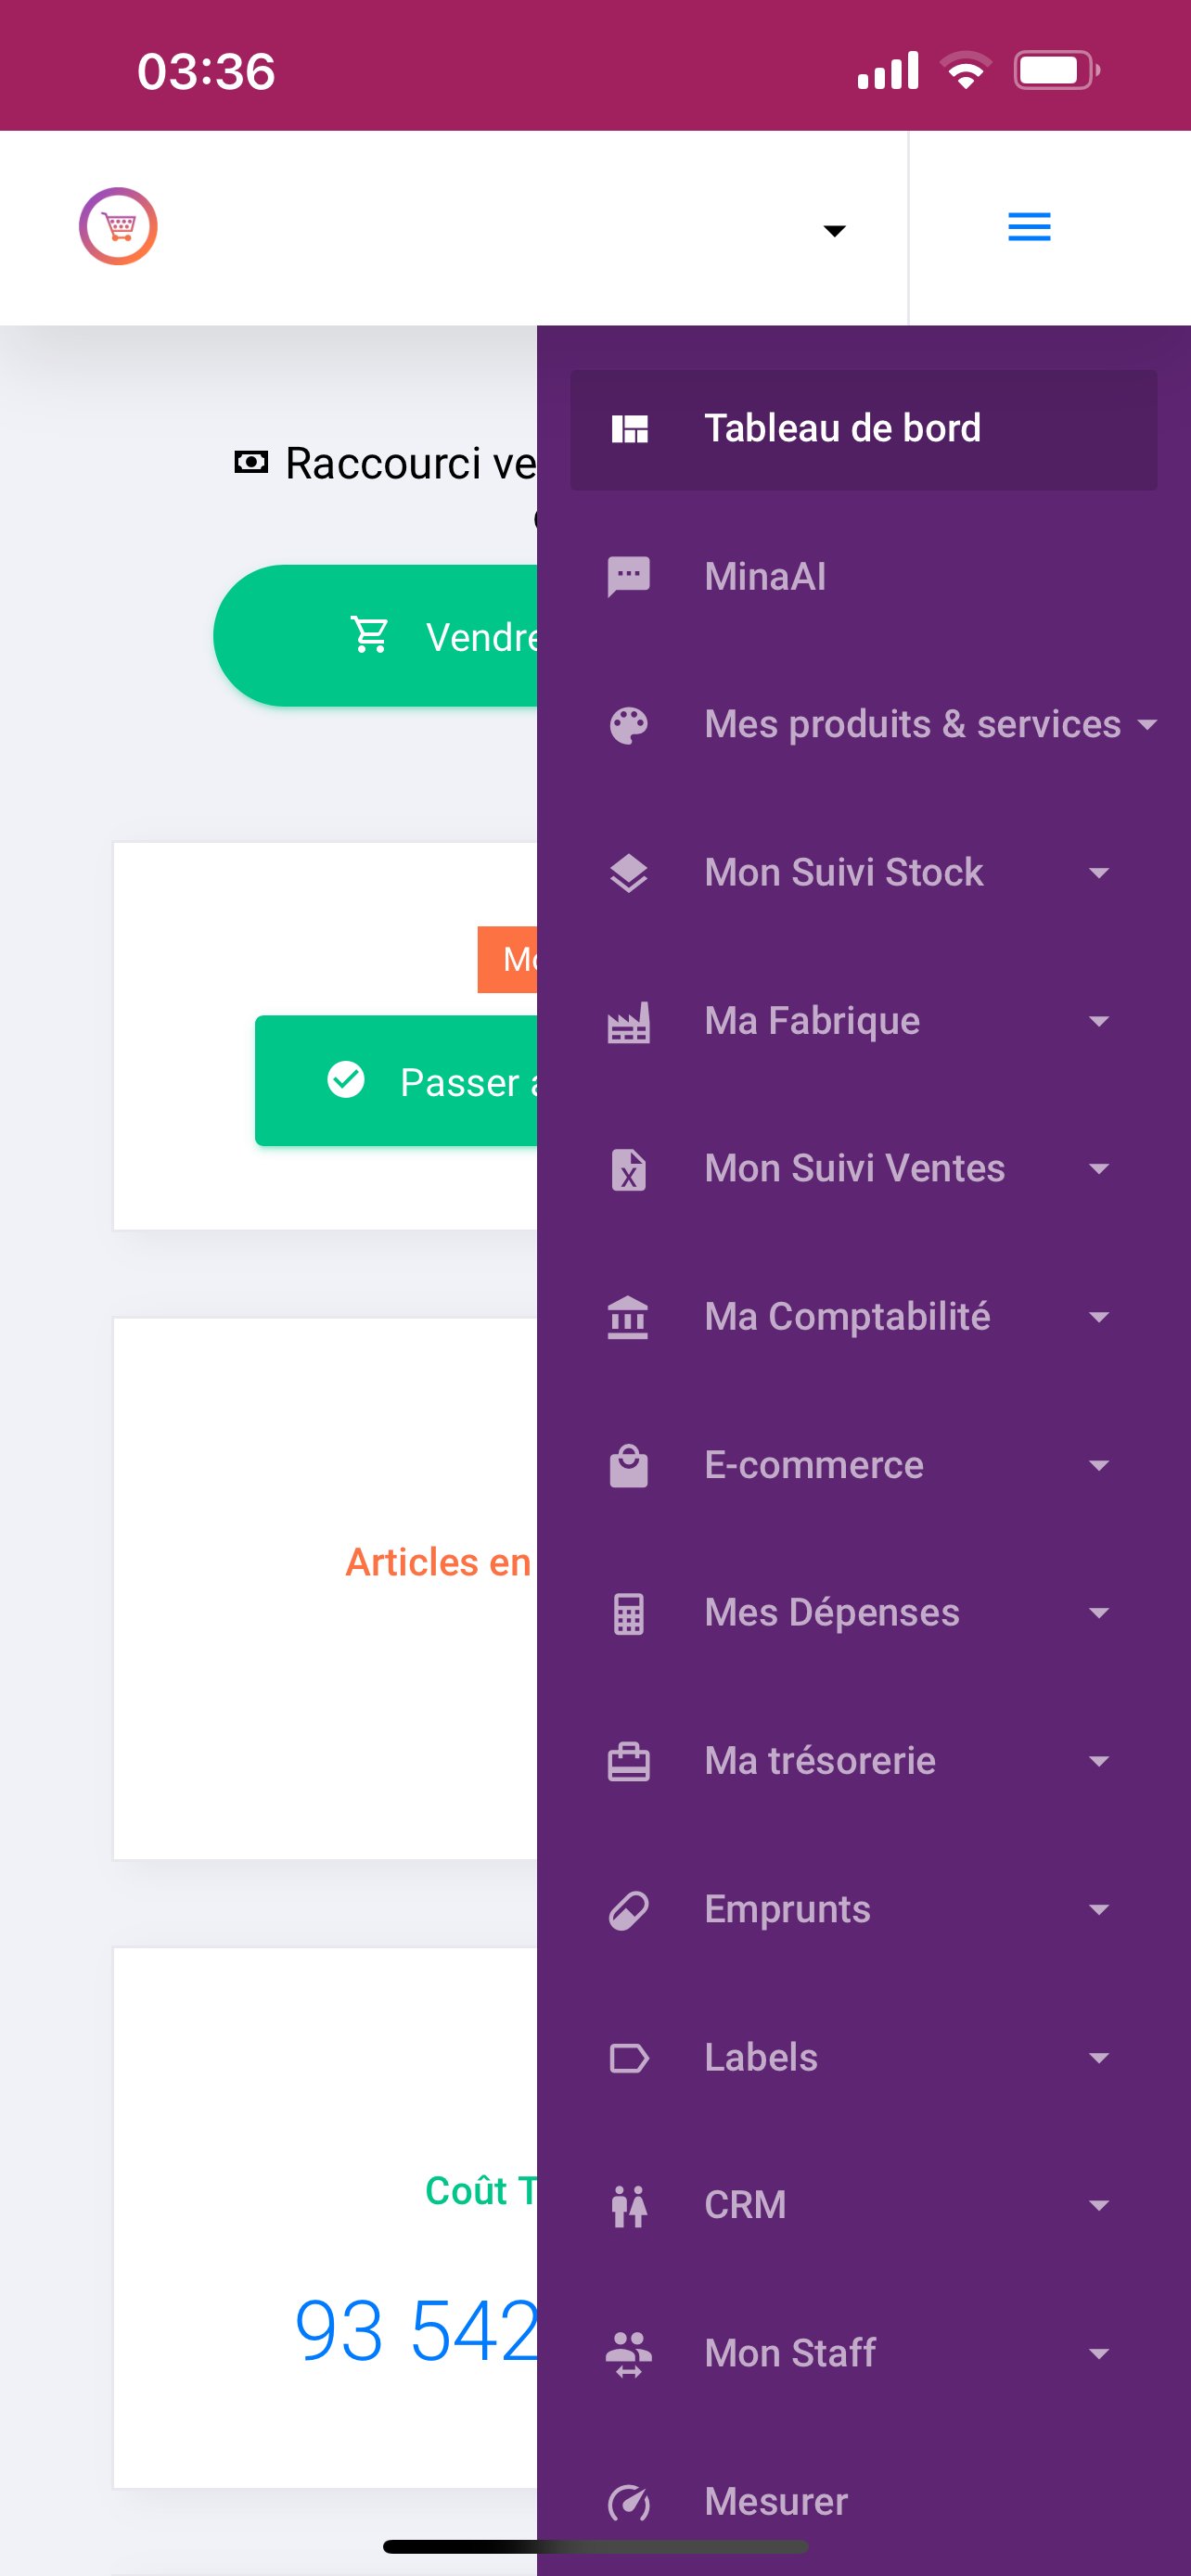Tap the green Vendre button
1191x2576 pixels.
pos(376,636)
